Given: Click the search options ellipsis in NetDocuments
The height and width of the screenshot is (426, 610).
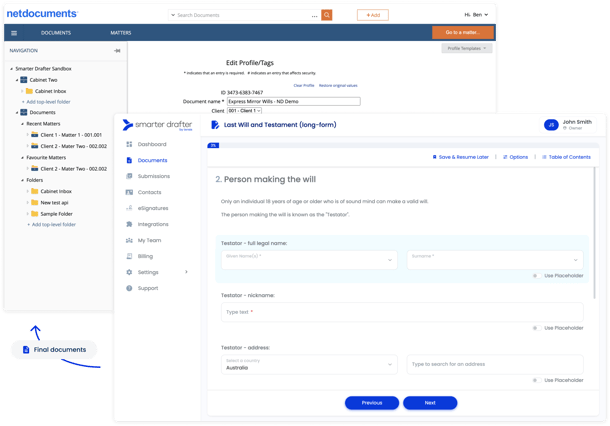Looking at the screenshot, I should [x=314, y=16].
